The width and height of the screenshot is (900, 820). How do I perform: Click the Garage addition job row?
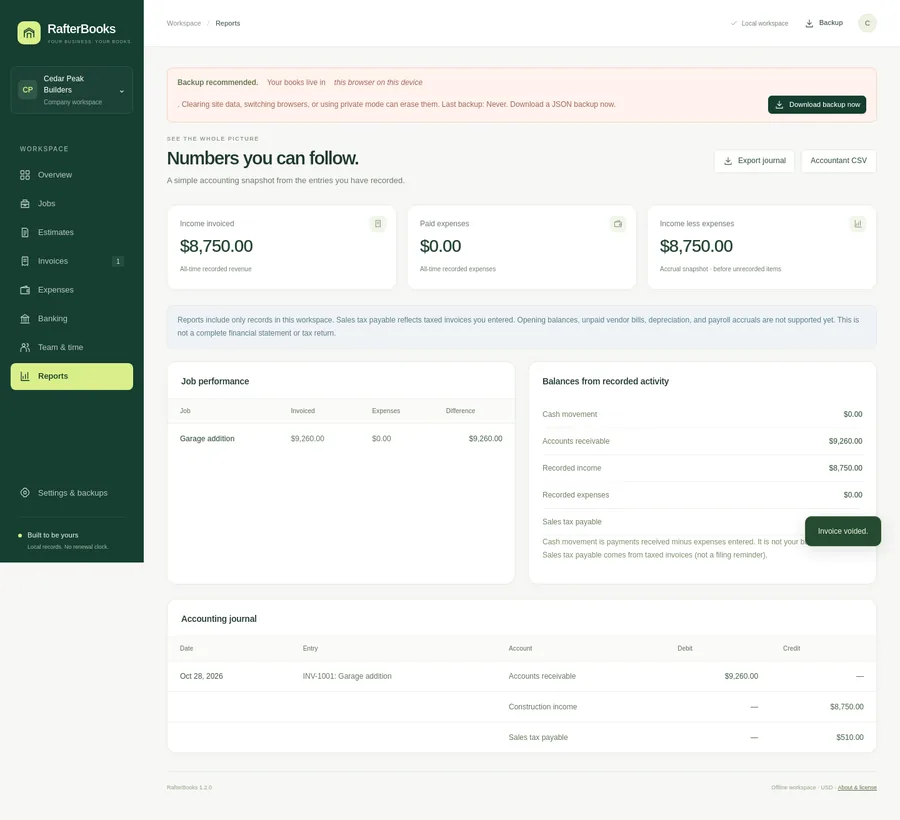point(341,438)
